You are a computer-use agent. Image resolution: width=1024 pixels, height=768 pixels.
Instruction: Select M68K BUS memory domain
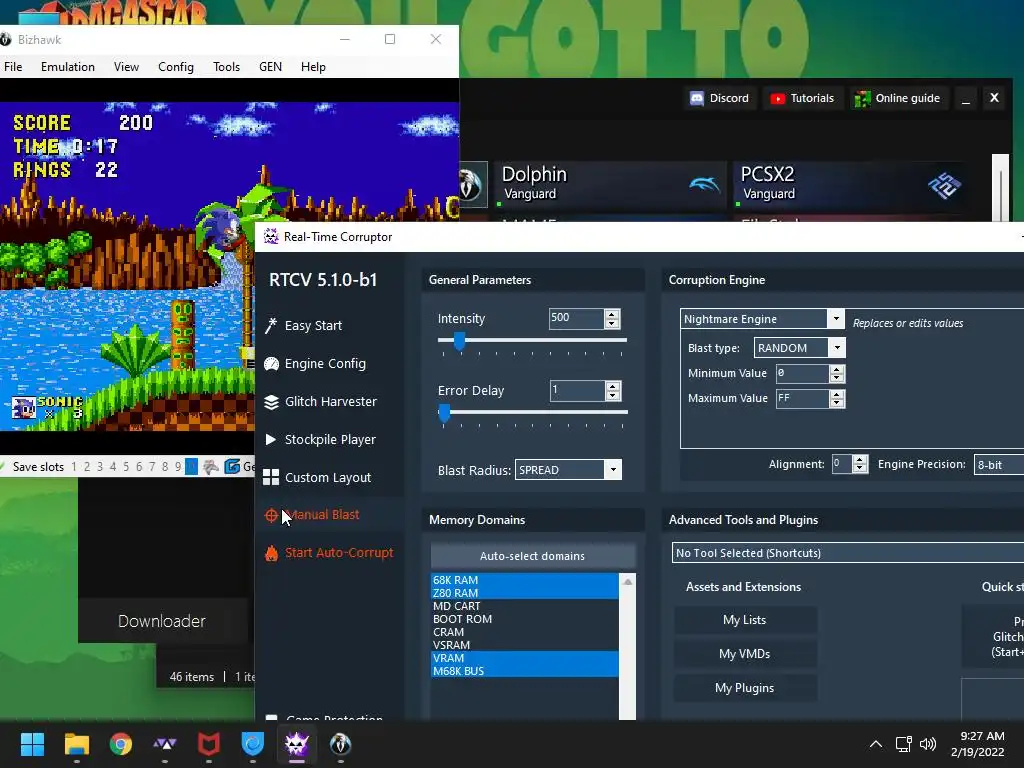tap(524, 671)
